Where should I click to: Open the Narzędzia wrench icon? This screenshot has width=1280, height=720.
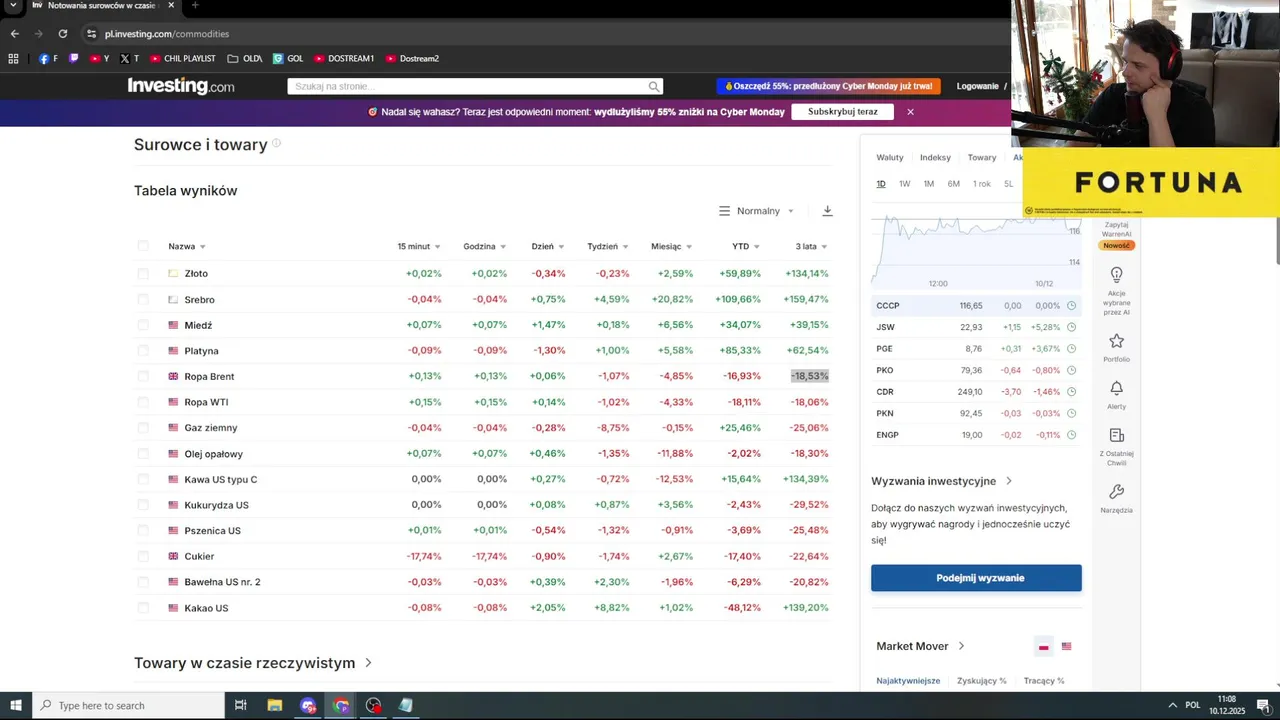1117,492
